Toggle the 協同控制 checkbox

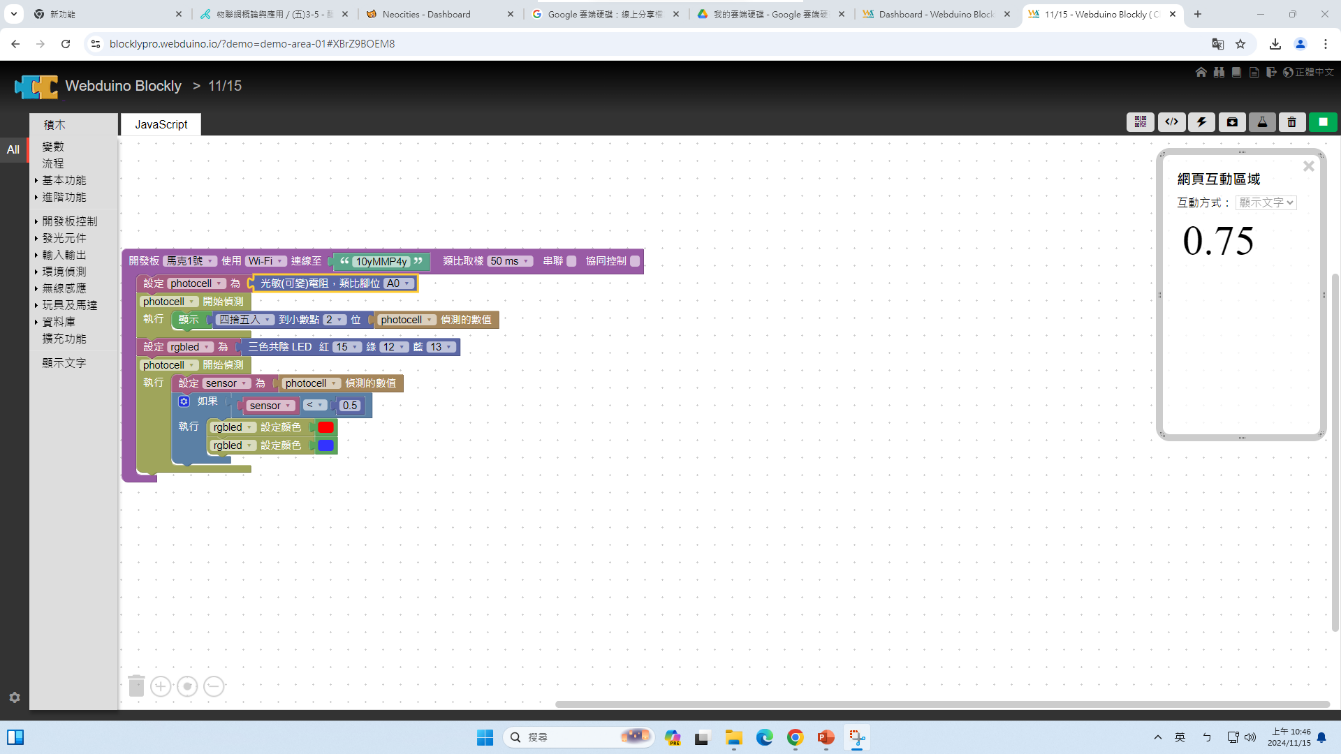click(x=634, y=261)
